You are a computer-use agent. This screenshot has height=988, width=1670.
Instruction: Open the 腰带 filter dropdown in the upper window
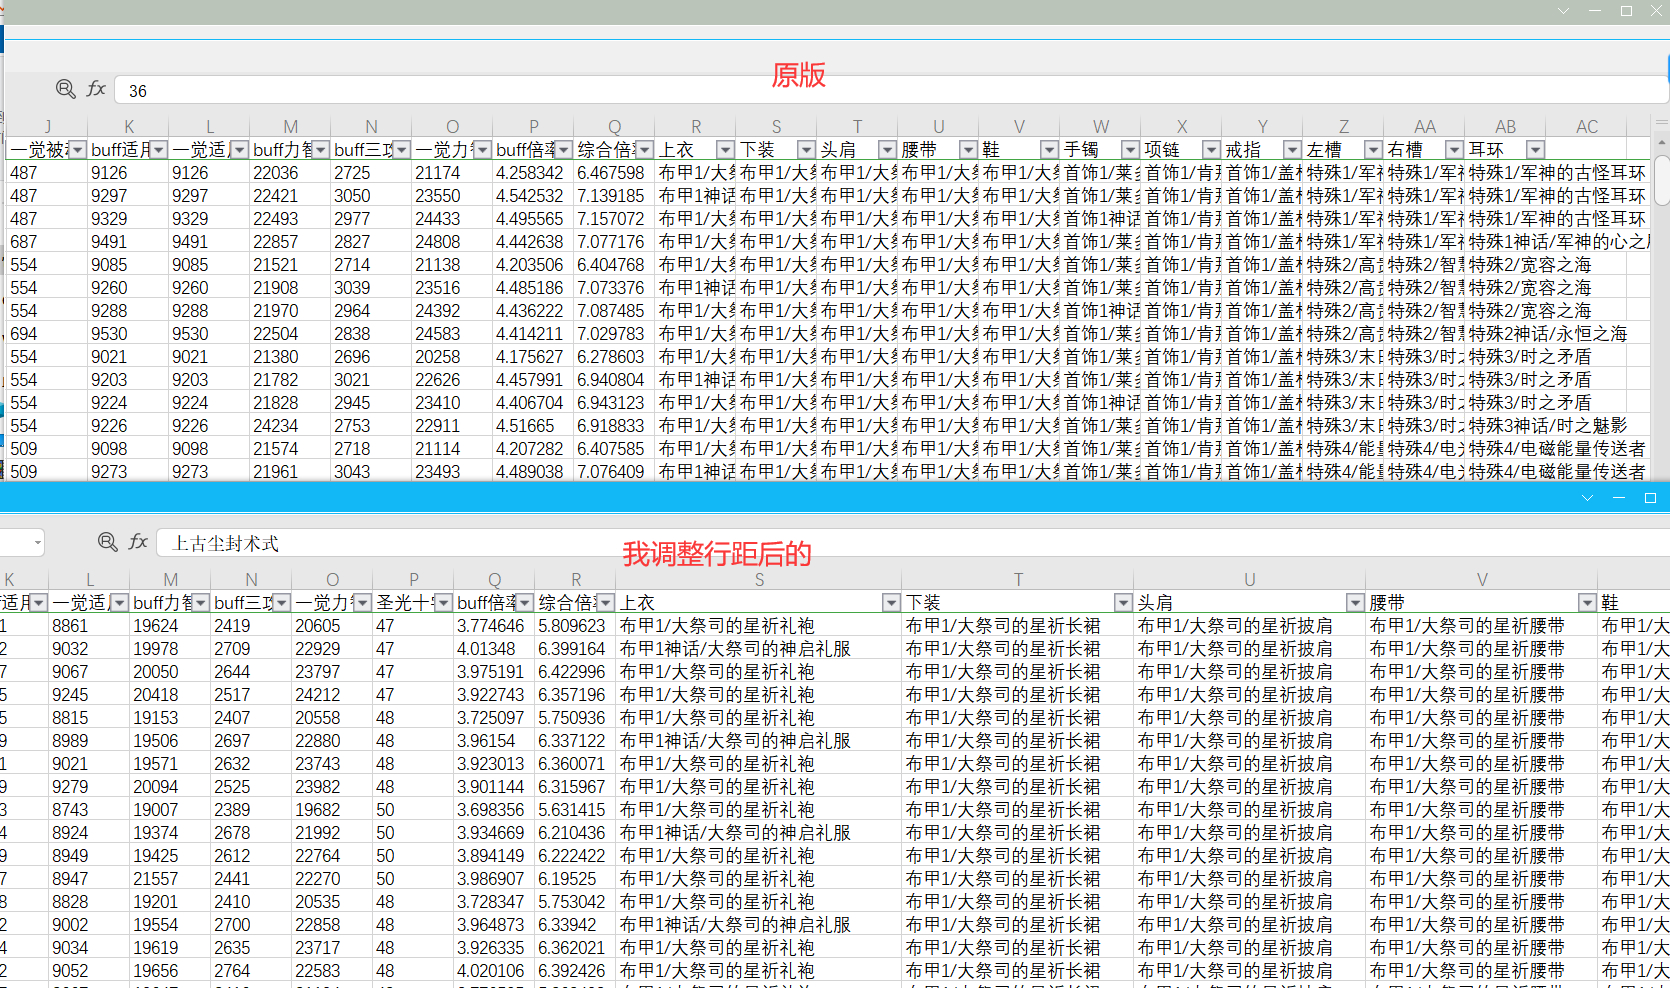968,150
